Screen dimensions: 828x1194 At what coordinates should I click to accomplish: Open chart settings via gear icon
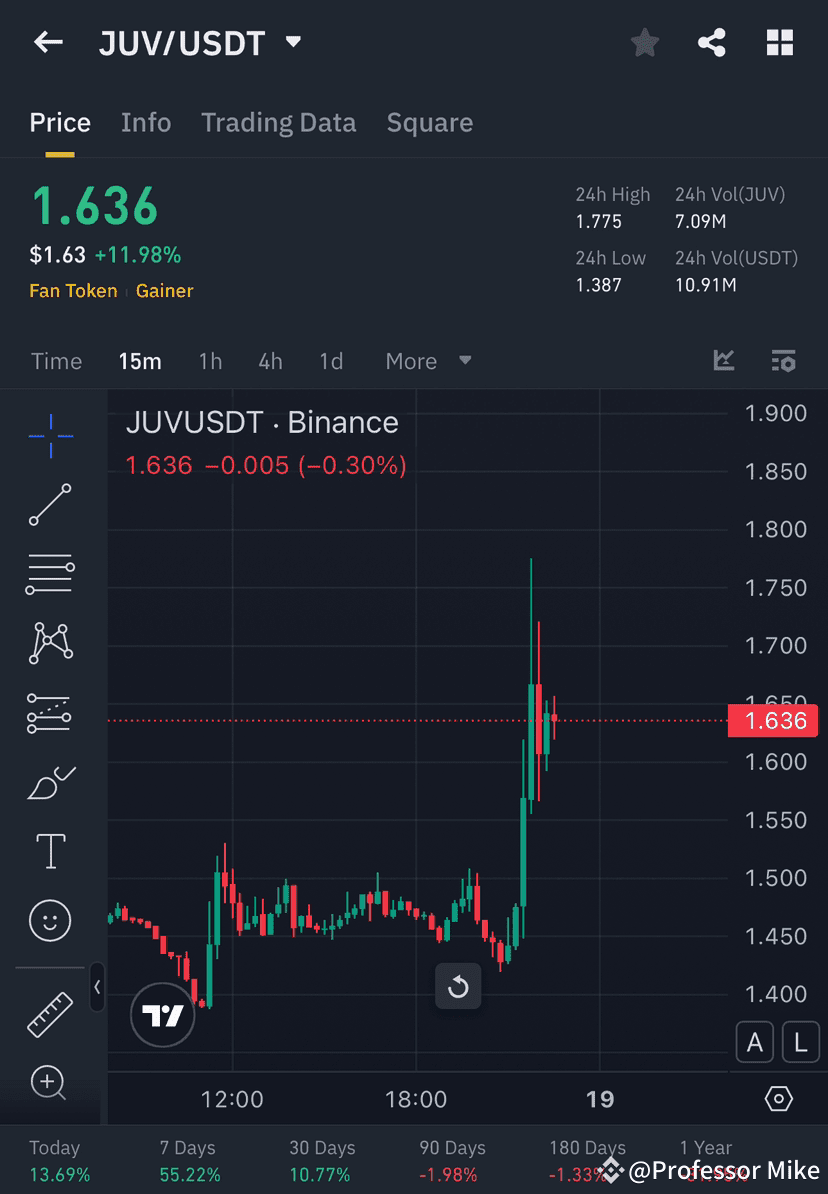[779, 1098]
